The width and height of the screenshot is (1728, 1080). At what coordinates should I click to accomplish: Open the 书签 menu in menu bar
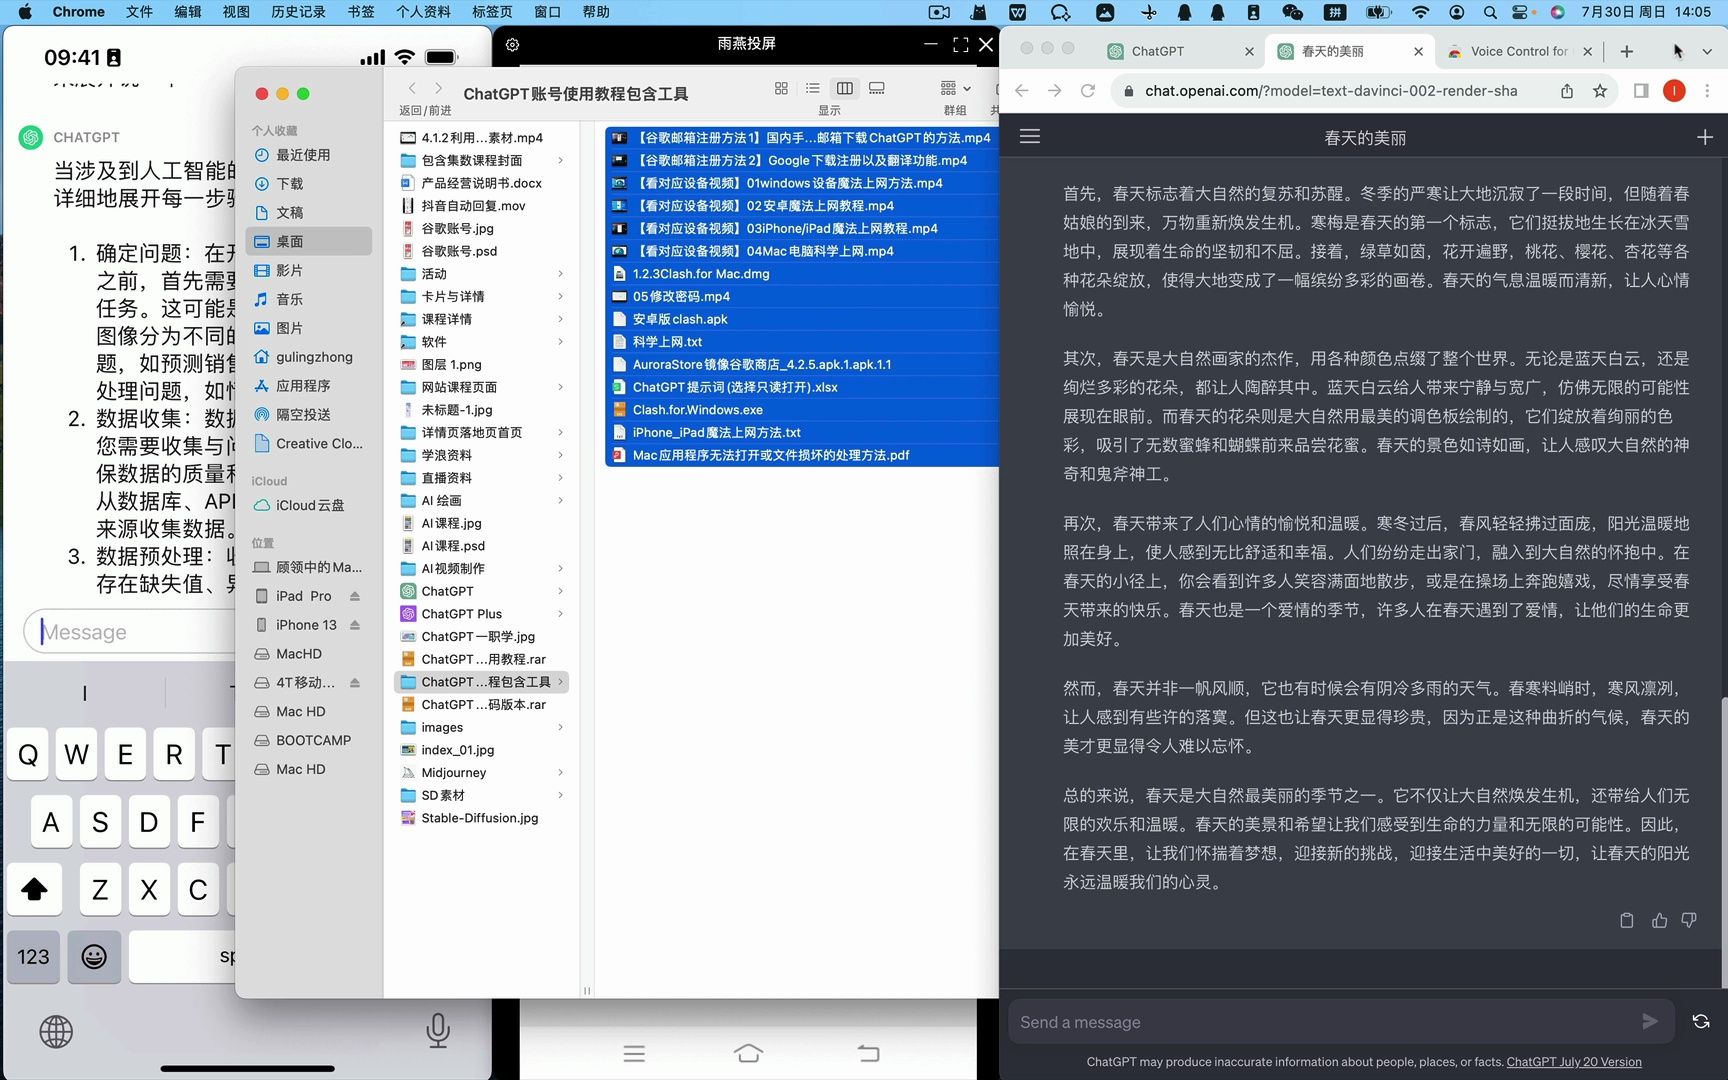click(x=361, y=12)
